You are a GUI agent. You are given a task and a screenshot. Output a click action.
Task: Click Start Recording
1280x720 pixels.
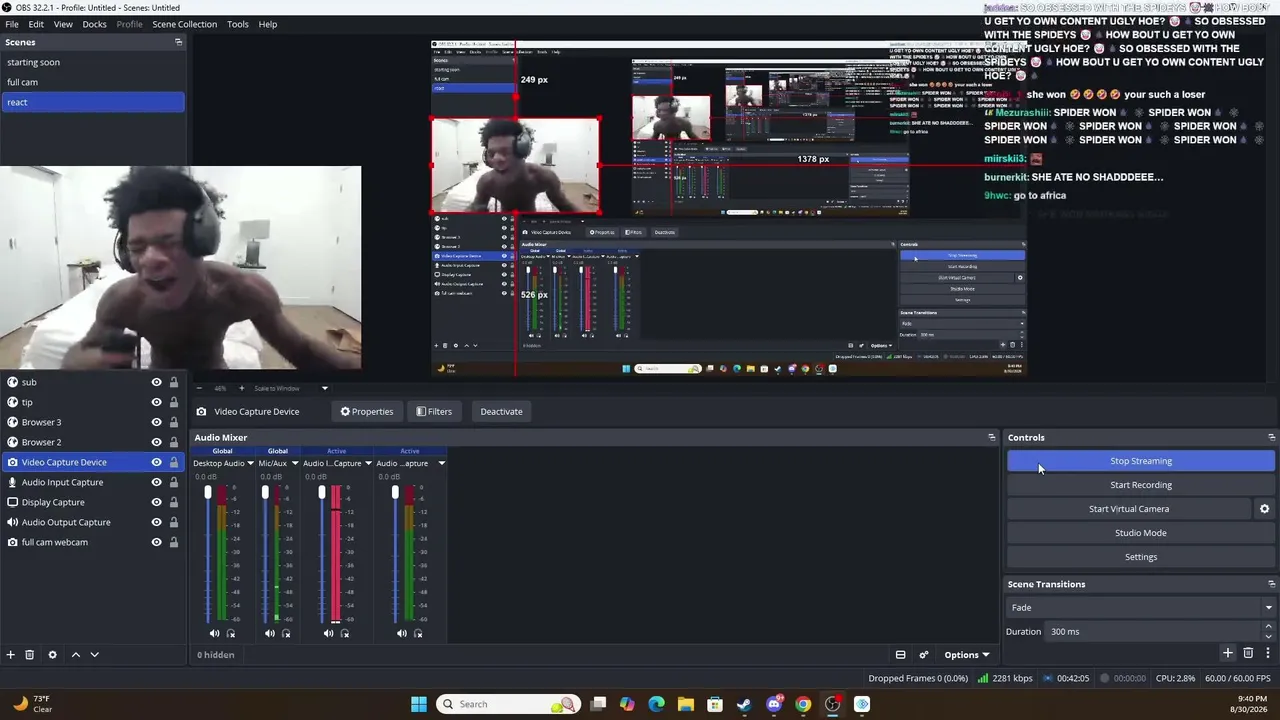(1141, 485)
